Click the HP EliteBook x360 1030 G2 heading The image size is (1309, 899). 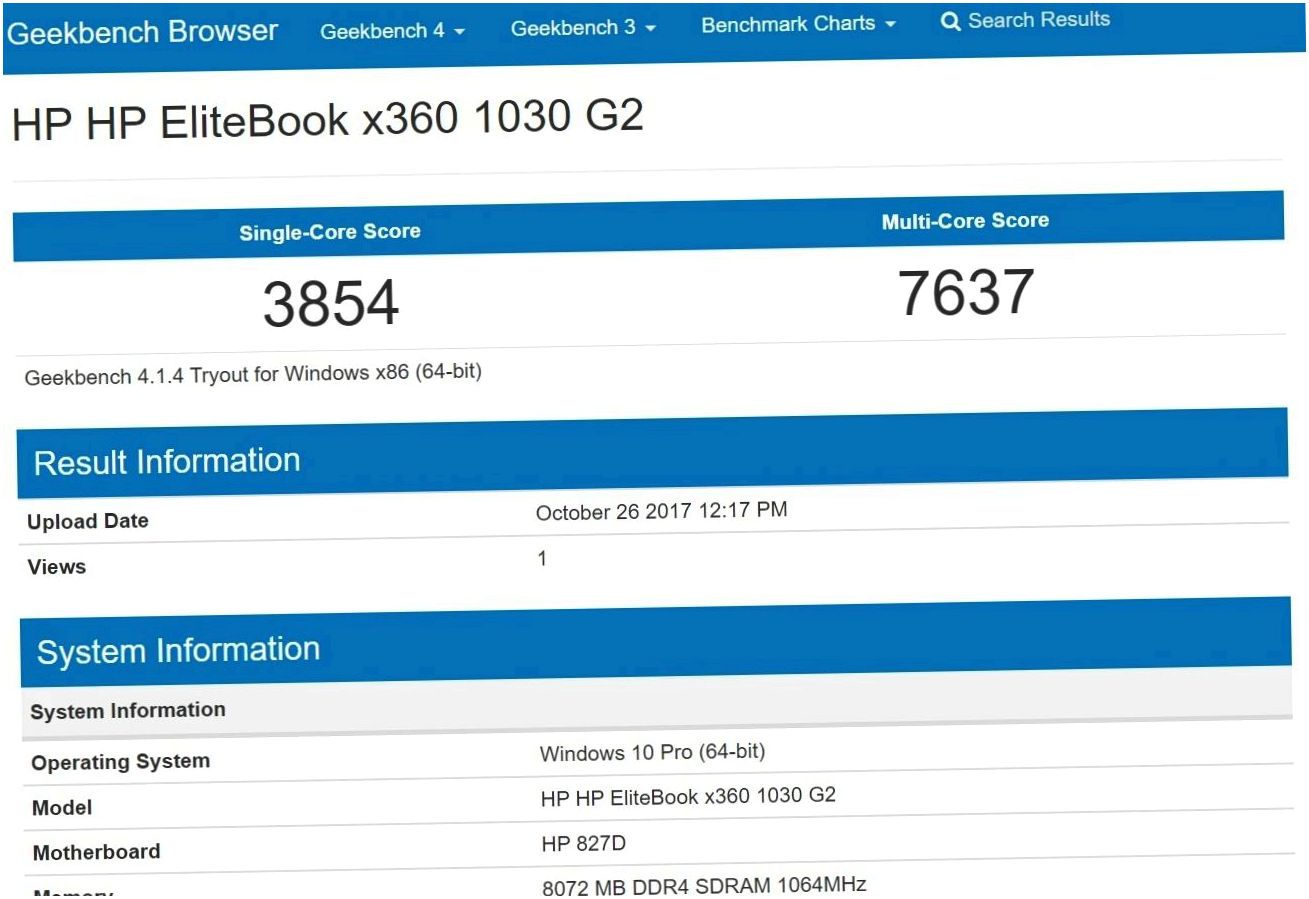[x=327, y=120]
